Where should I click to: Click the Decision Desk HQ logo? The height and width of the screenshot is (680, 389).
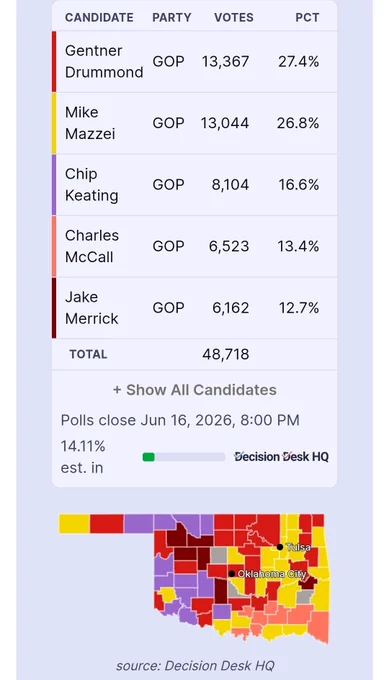point(281,457)
